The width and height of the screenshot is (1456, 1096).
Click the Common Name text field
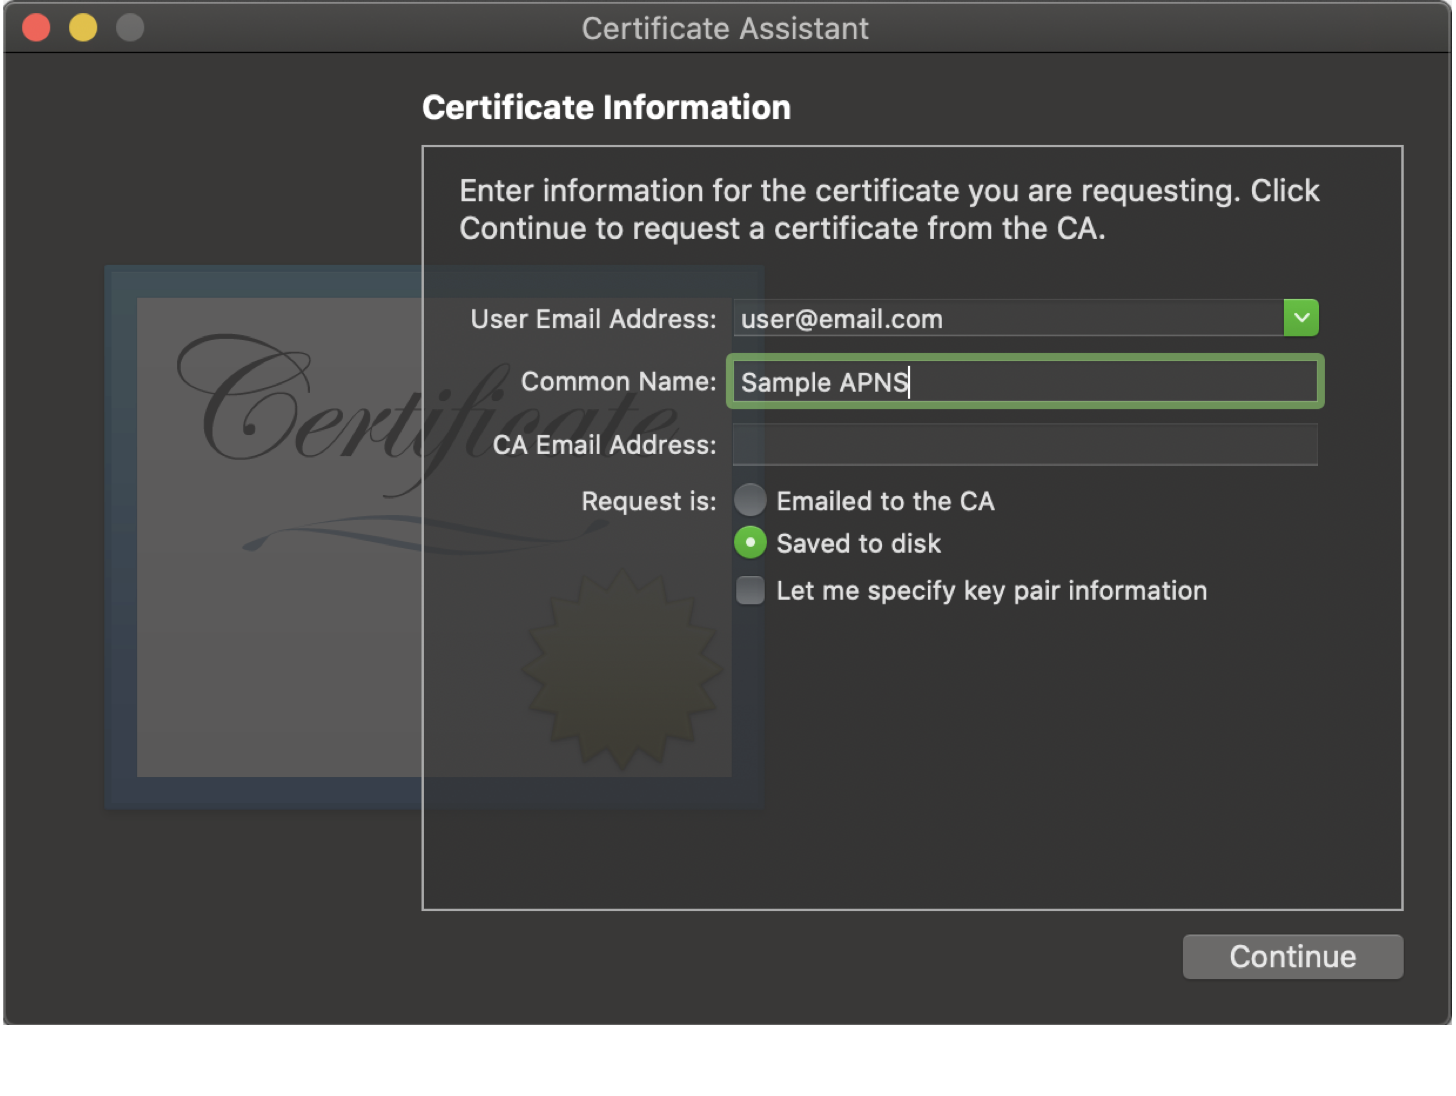(x=1024, y=381)
